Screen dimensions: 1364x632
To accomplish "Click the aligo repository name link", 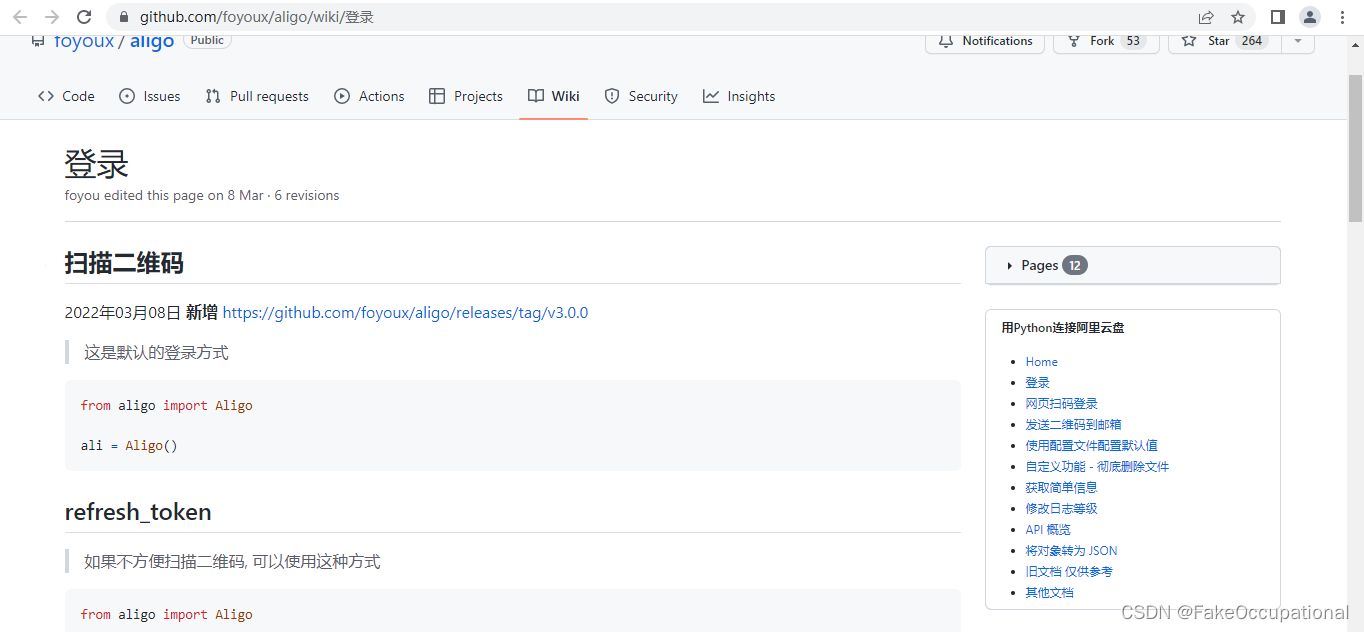I will coord(152,41).
